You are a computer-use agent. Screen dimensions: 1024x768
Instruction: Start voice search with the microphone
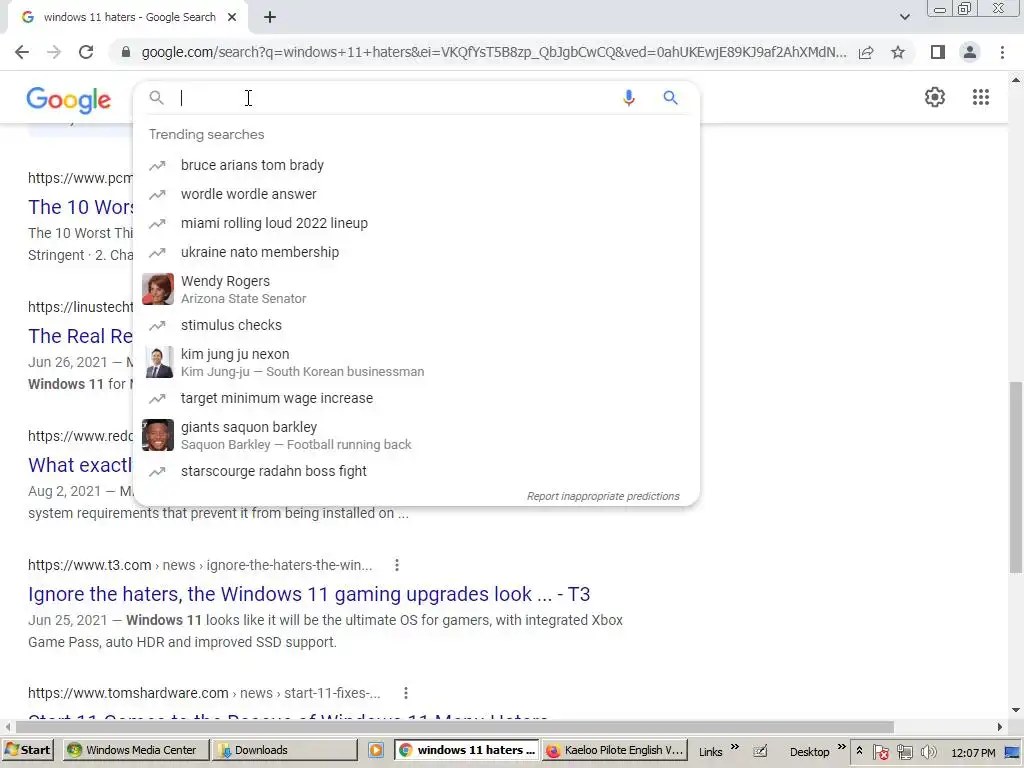628,98
